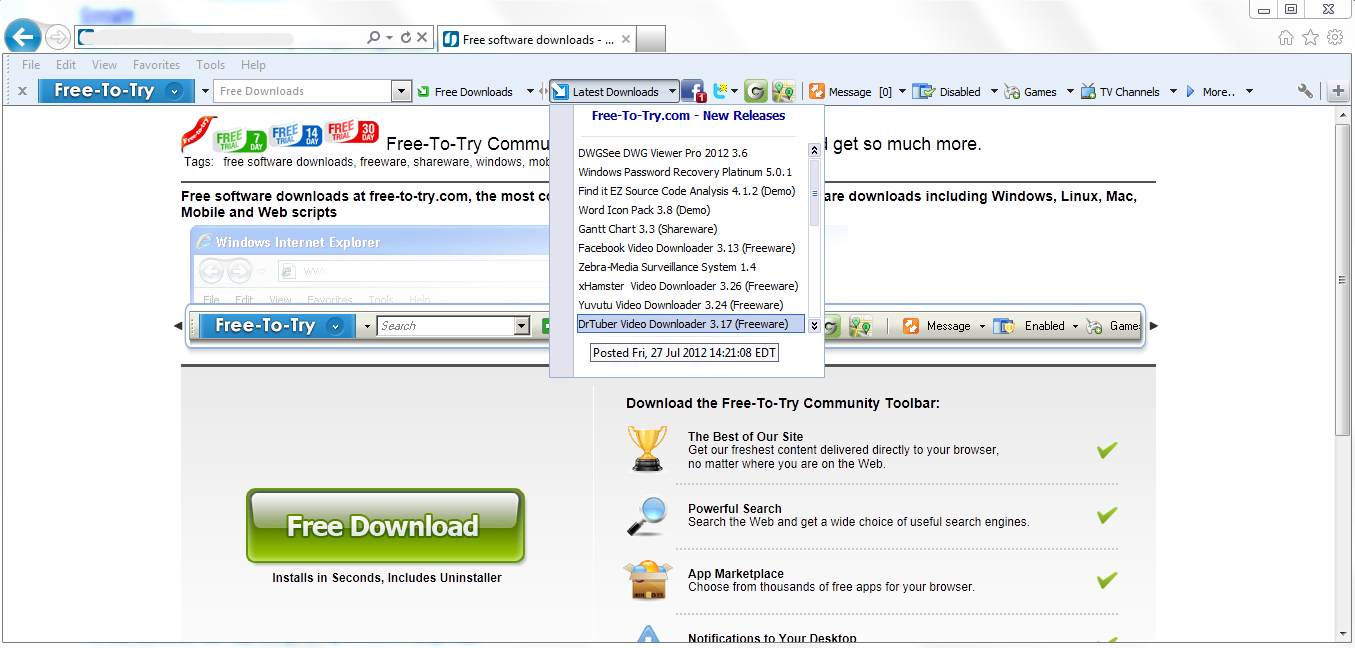Open the Free-To-Try.com New Releases header link
Viewport: 1355px width, 648px height.
tap(688, 115)
